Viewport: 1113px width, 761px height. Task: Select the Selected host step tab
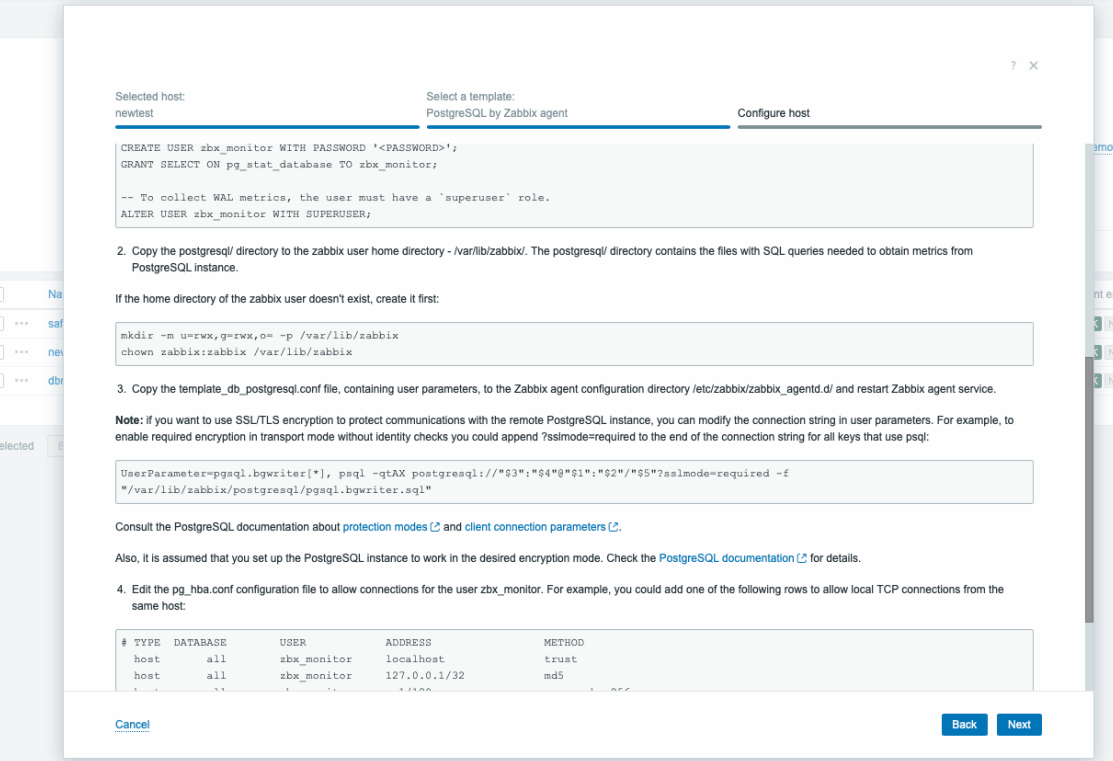tap(267, 109)
